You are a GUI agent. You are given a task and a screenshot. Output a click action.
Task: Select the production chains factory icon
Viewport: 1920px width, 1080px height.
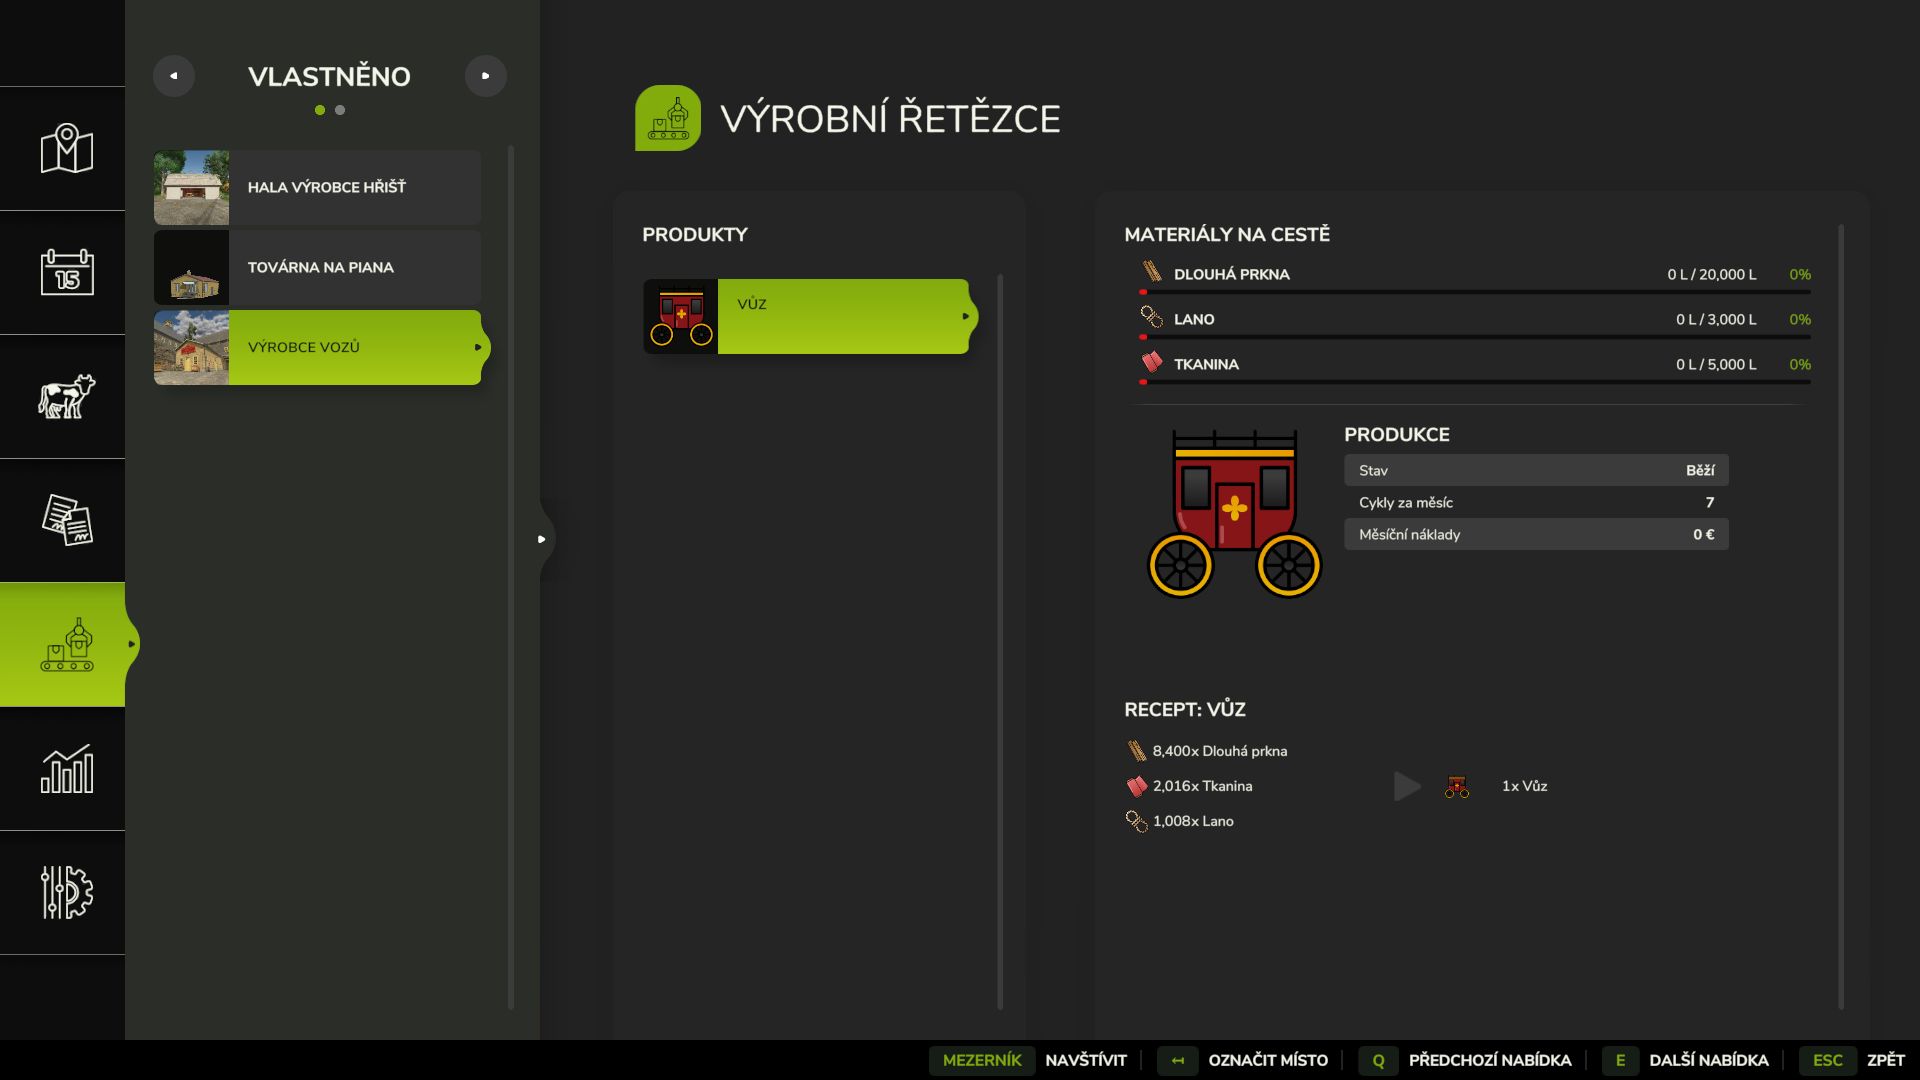(x=66, y=645)
